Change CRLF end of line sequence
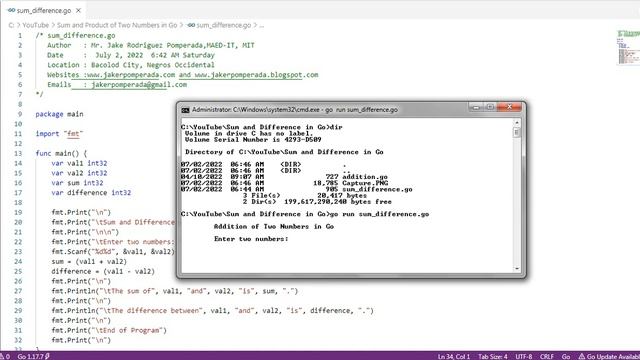Screen dimensions: 640x360 coord(547,356)
